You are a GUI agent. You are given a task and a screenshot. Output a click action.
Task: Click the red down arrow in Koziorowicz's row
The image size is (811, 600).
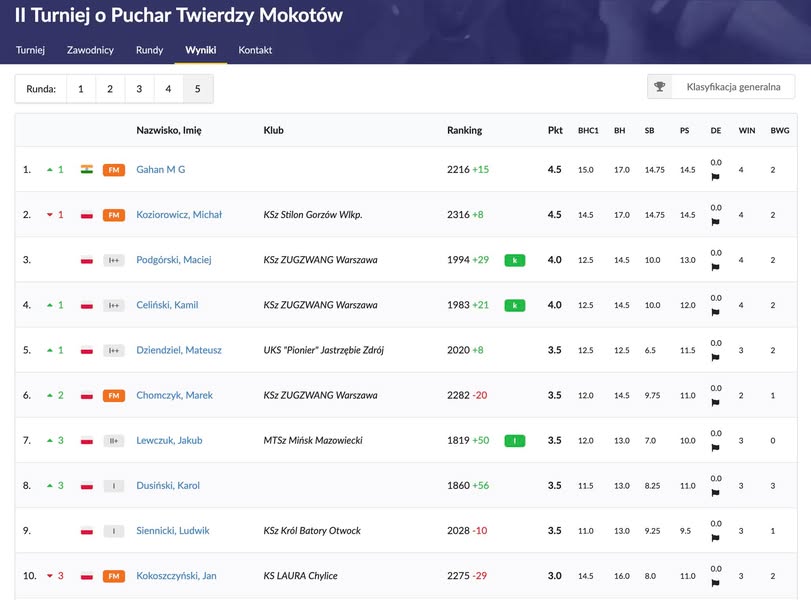click(x=50, y=215)
